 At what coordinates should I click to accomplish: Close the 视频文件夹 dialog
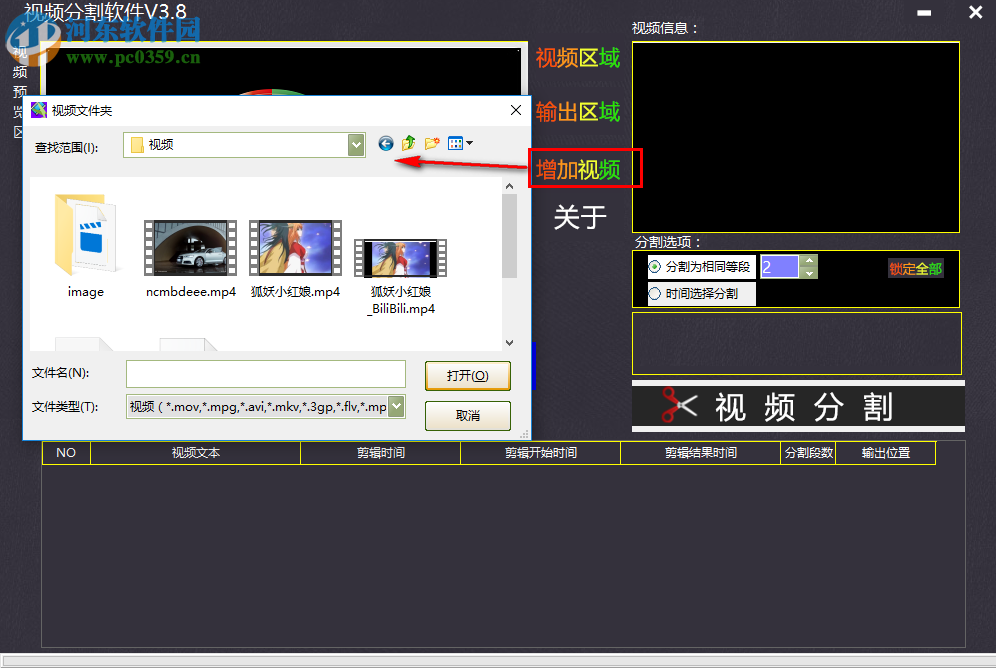(516, 110)
